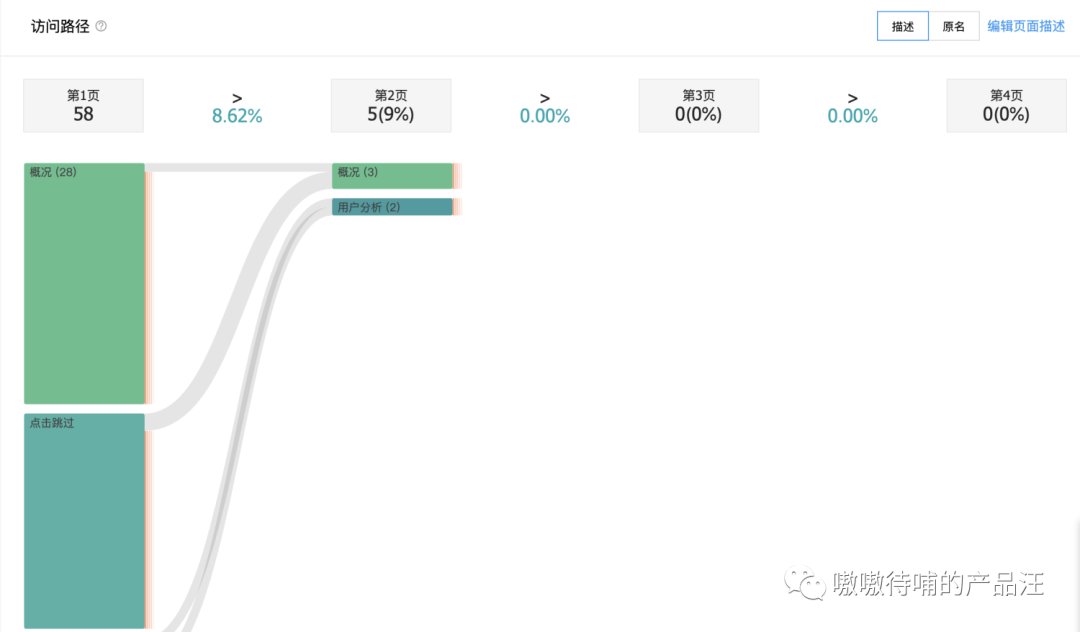The width and height of the screenshot is (1080, 632).
Task: Select the 概况 (3) node in page two
Action: coord(392,176)
